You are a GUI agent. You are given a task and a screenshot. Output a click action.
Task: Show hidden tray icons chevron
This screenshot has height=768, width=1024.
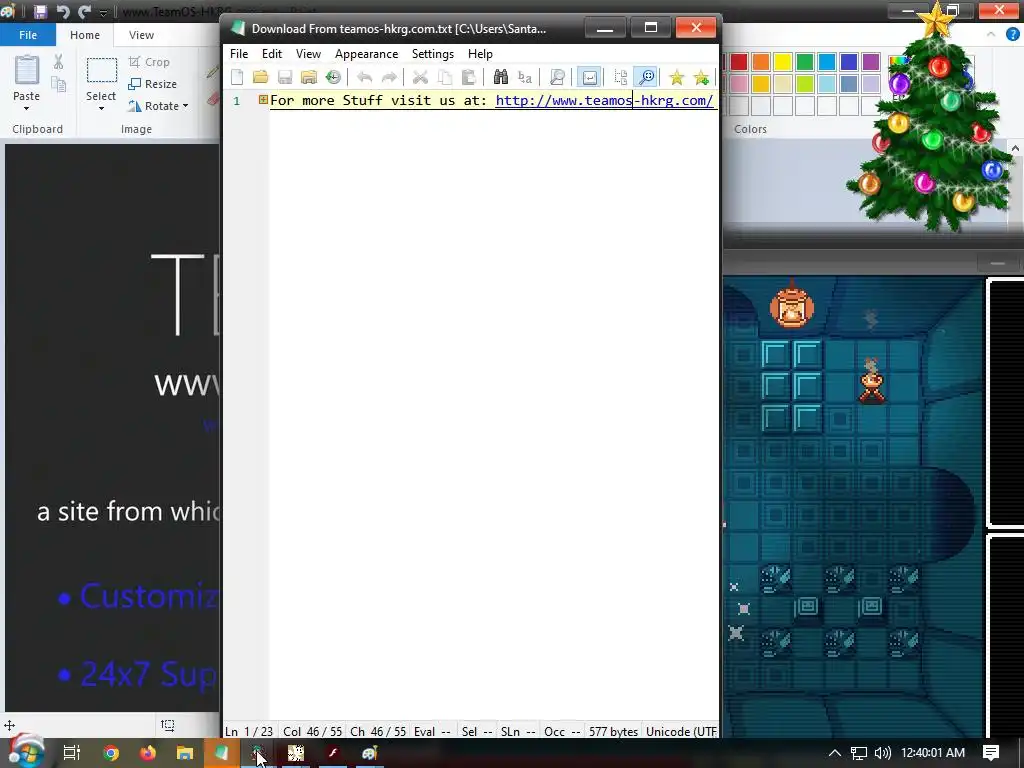(x=835, y=753)
